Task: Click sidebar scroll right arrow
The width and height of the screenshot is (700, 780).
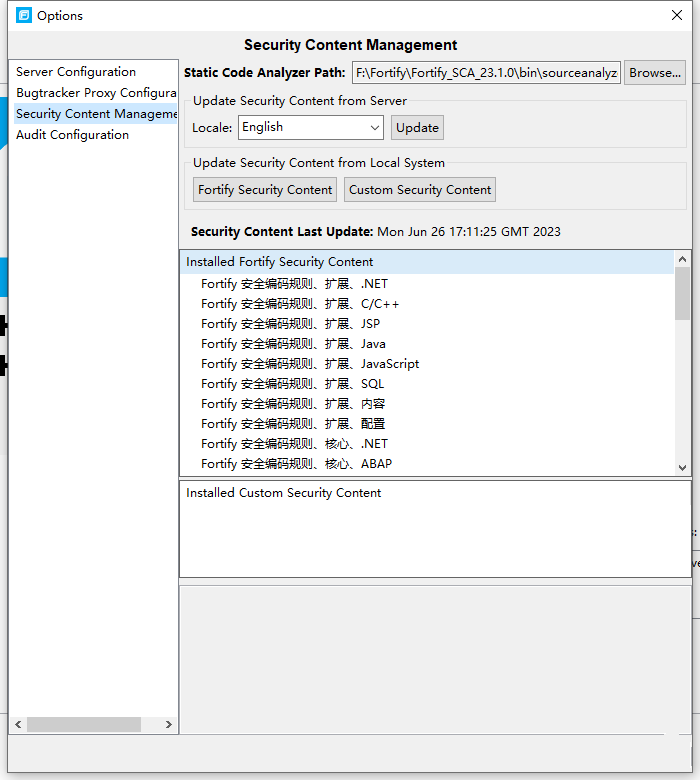Action: click(x=169, y=724)
